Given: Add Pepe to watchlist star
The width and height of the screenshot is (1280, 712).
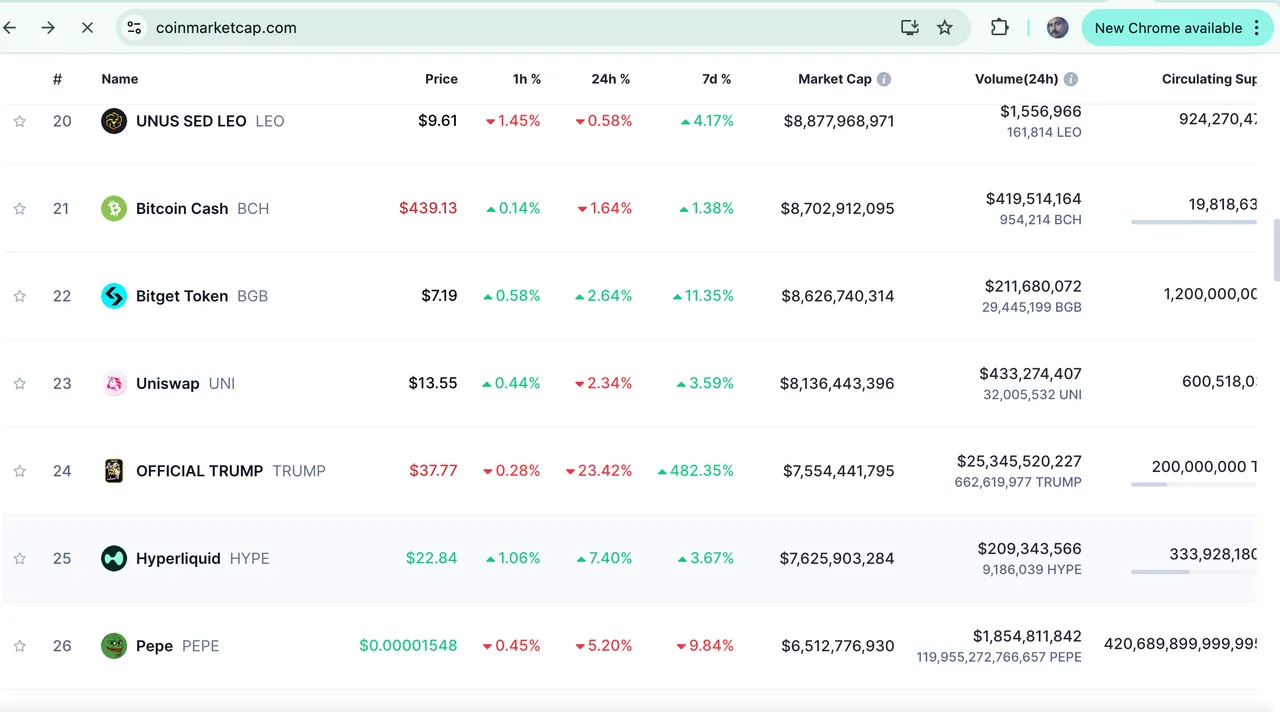Looking at the screenshot, I should point(19,646).
